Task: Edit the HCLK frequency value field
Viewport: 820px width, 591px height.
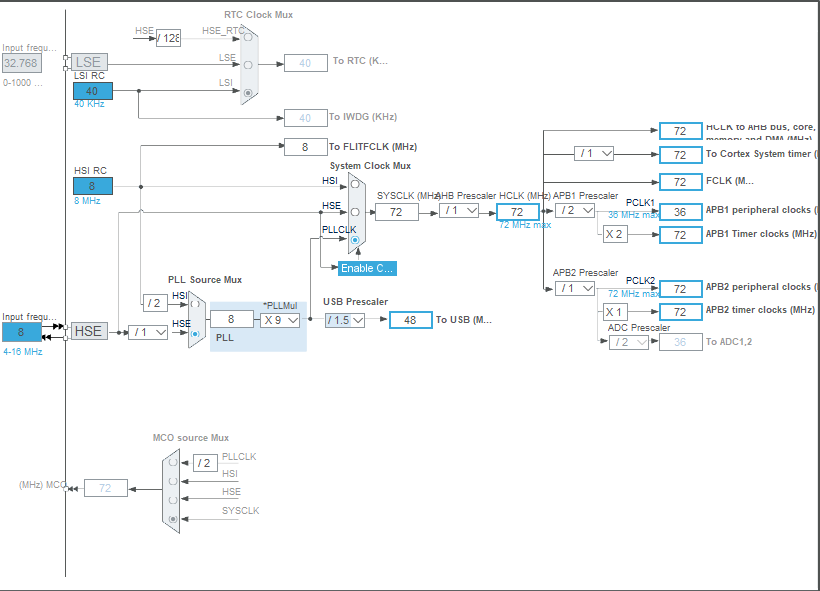Action: click(x=517, y=211)
